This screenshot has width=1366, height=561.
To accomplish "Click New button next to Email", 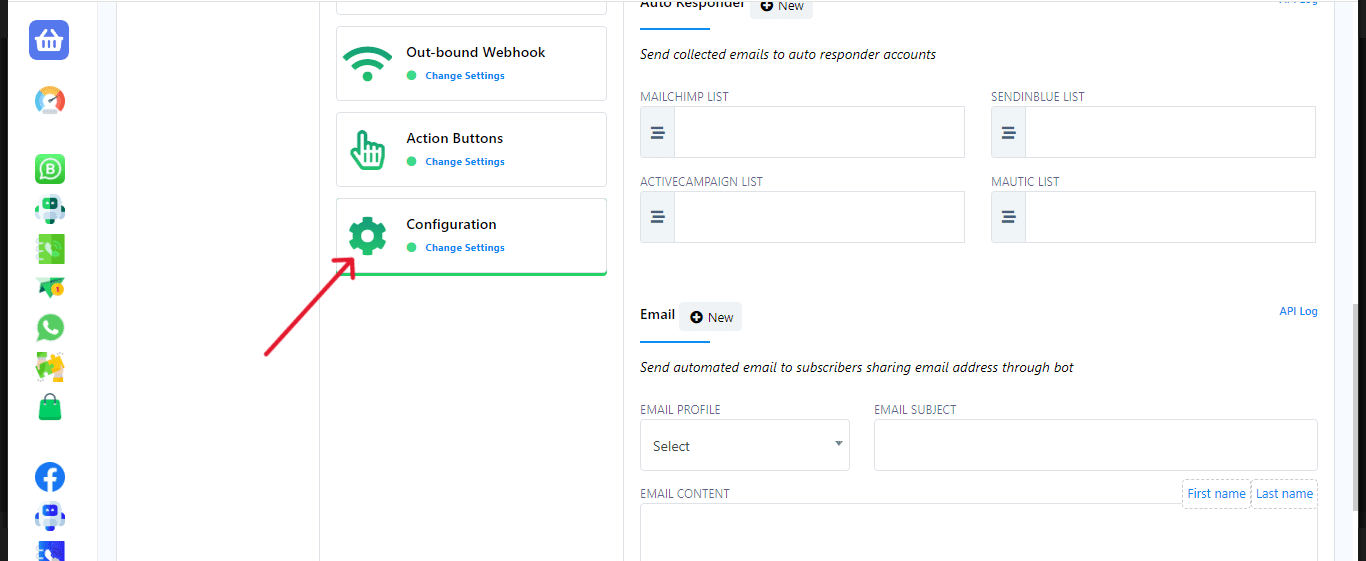I will point(711,317).
